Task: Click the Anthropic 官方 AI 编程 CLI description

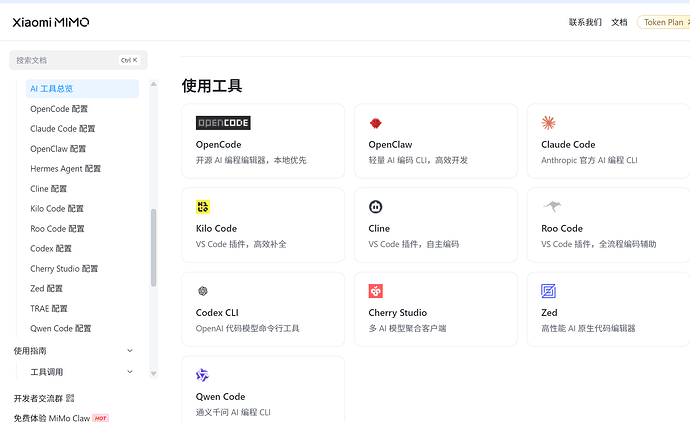Action: (x=589, y=160)
